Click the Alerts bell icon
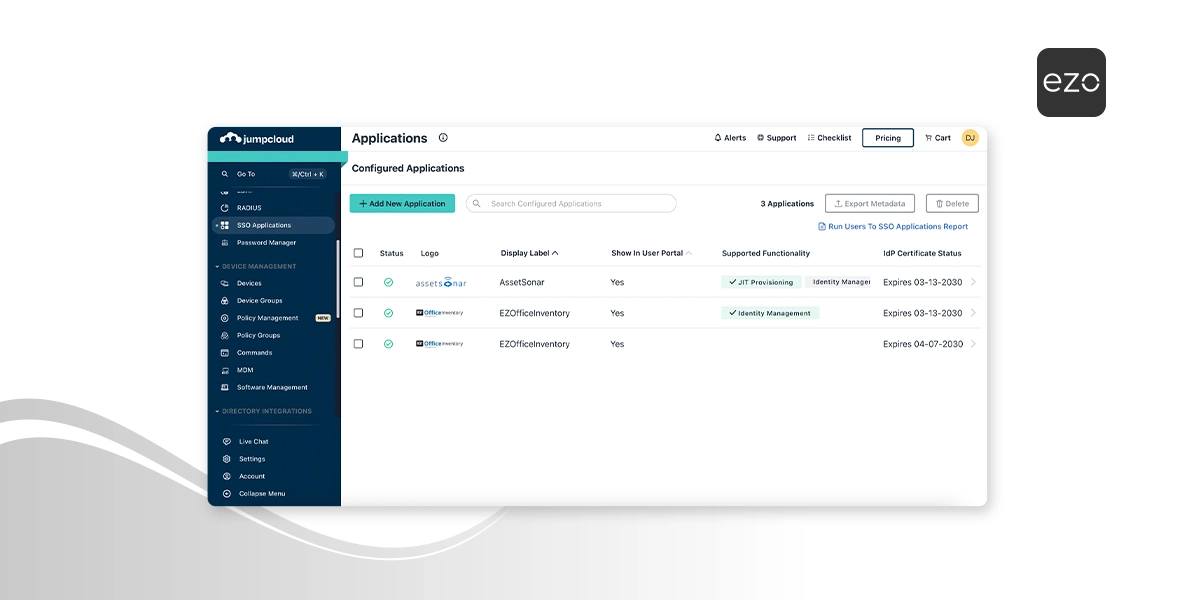1200x600 pixels. coord(716,137)
